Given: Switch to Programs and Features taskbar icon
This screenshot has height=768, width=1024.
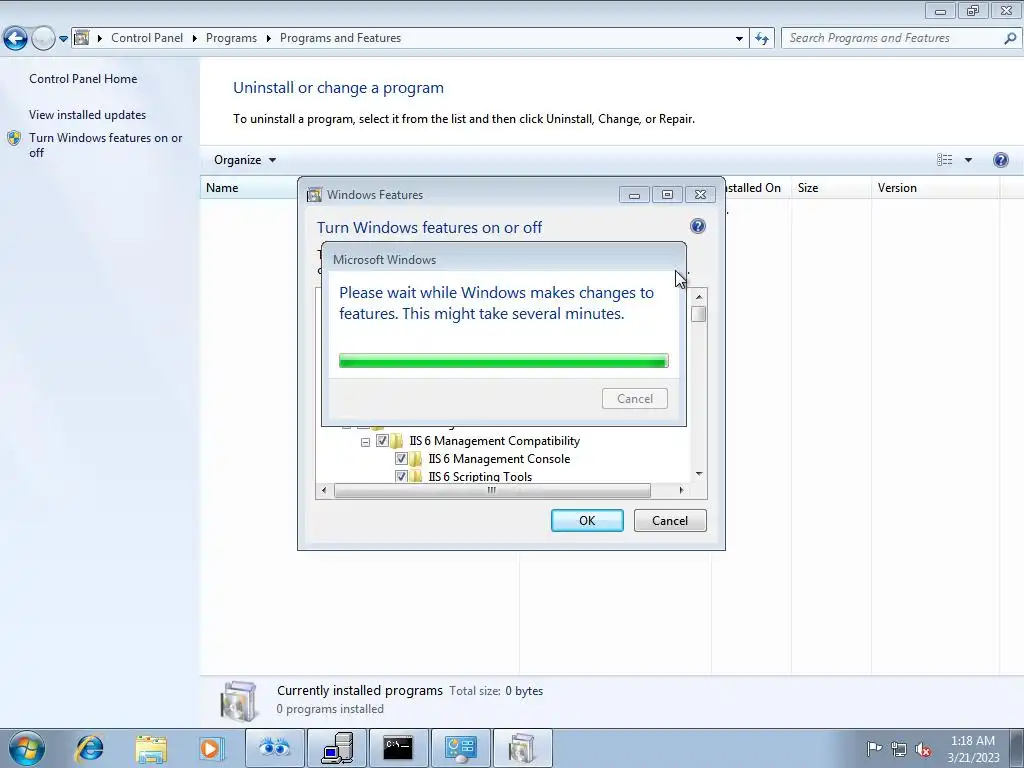Looking at the screenshot, I should 522,748.
